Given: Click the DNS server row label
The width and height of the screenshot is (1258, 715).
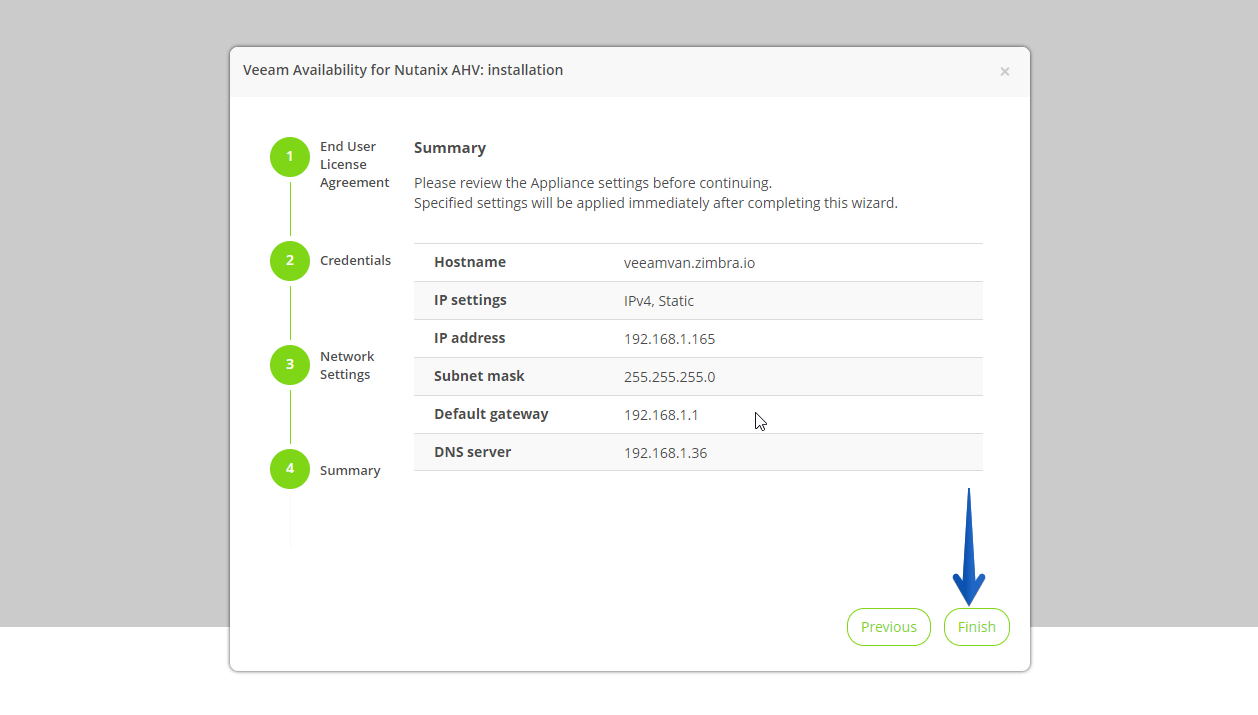Looking at the screenshot, I should pos(473,452).
